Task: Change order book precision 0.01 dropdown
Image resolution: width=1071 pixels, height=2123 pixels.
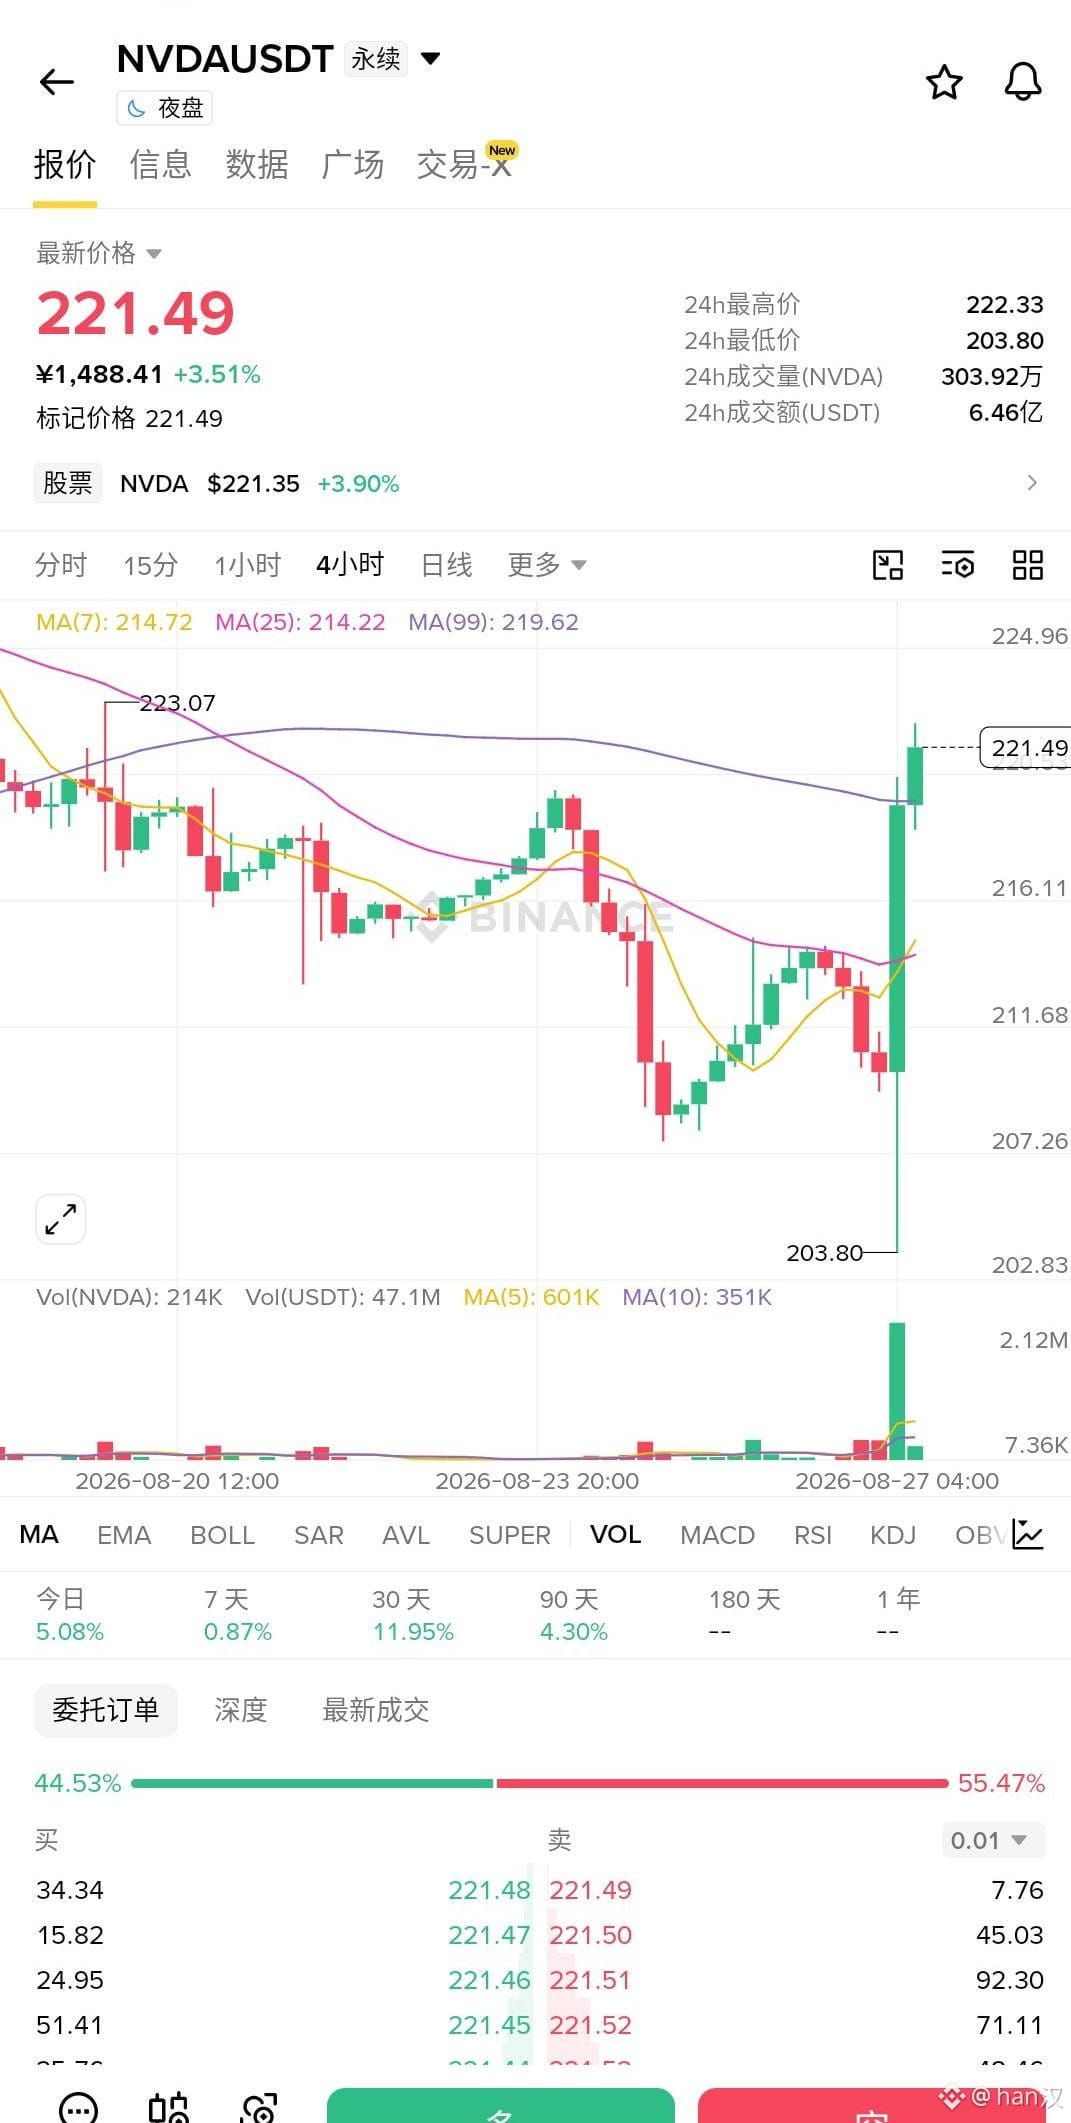Action: (993, 1840)
